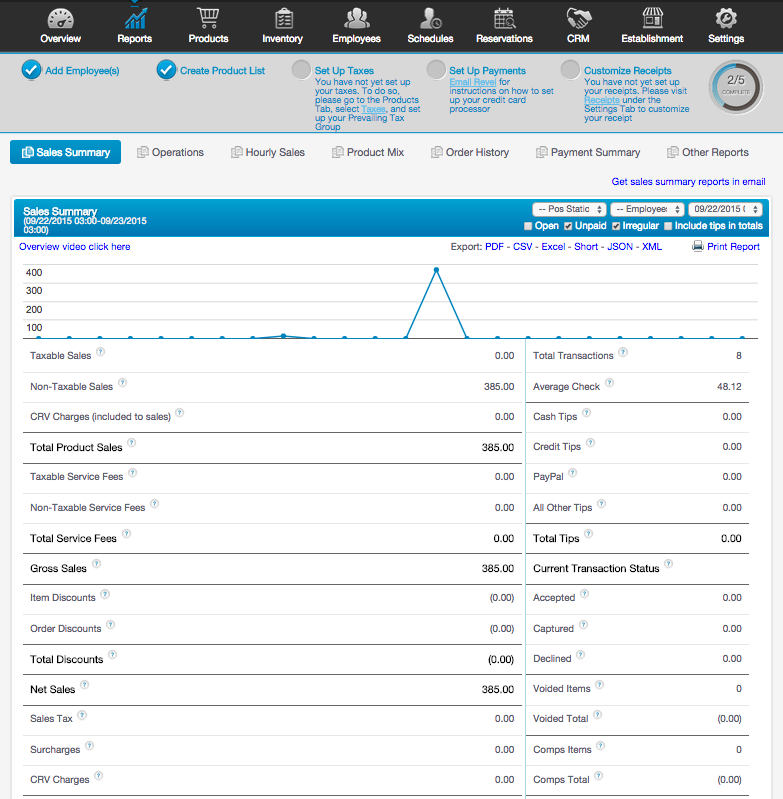The width and height of the screenshot is (783, 799).
Task: Click help icon next to Average Check
Action: tap(609, 383)
